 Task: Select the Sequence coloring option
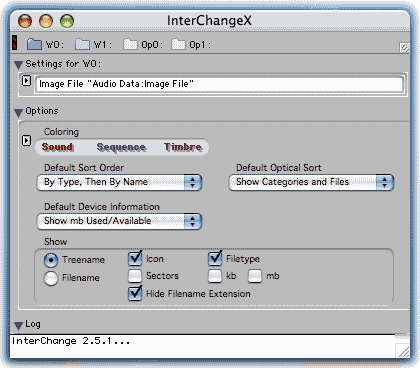tap(121, 147)
